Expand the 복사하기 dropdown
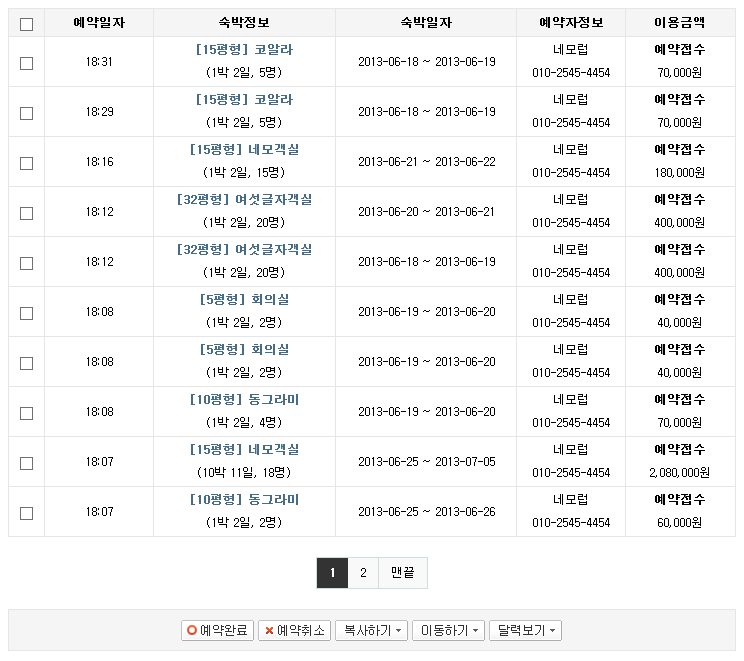Image resolution: width=744 pixels, height=661 pixels. 371,631
